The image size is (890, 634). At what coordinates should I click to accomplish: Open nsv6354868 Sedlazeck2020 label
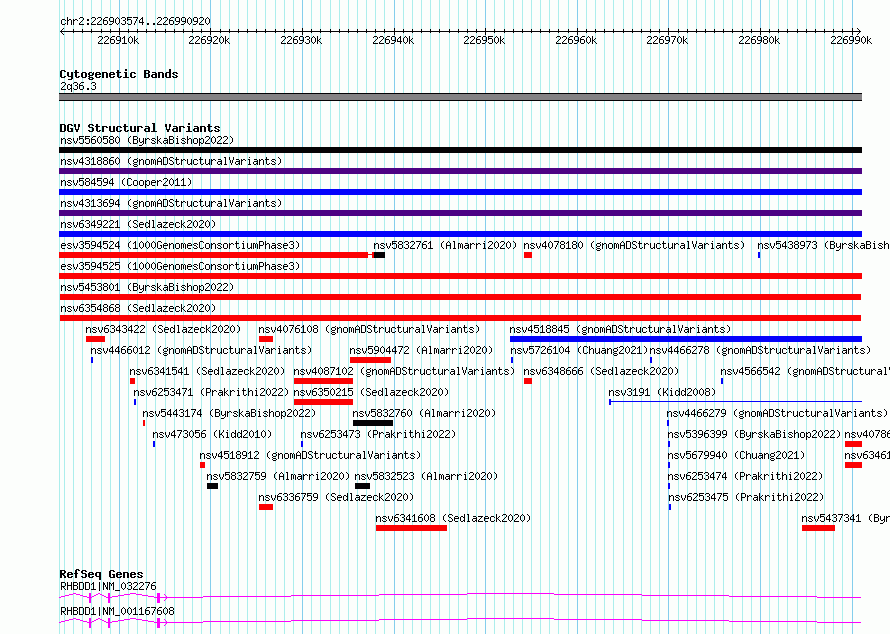(138, 308)
